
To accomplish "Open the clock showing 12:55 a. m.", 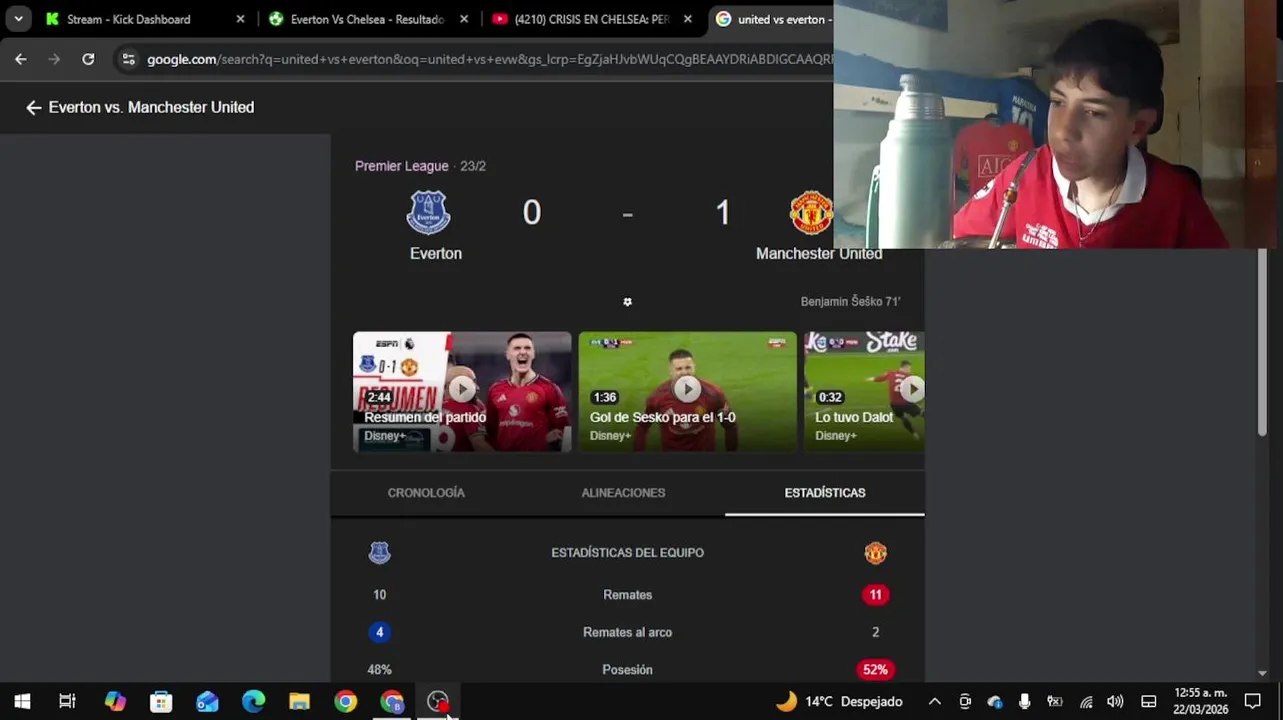I will [x=1200, y=702].
